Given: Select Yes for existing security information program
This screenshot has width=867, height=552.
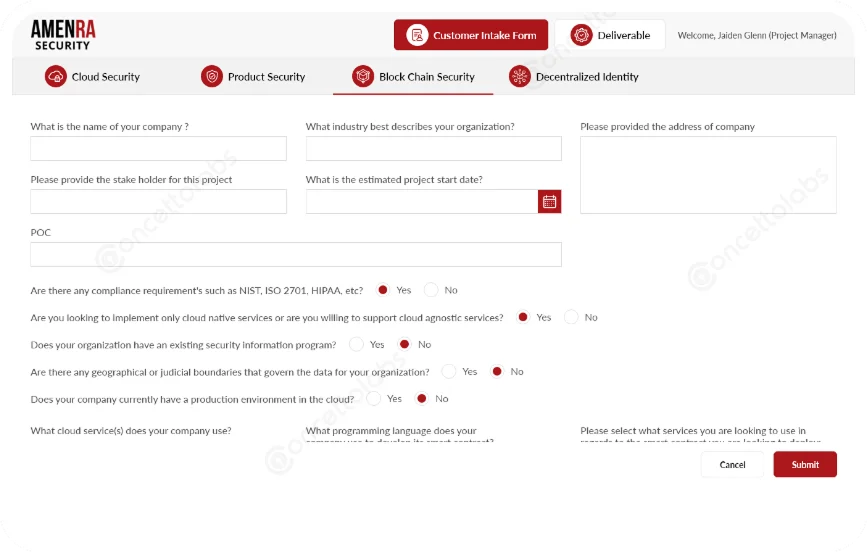Looking at the screenshot, I should 357,344.
